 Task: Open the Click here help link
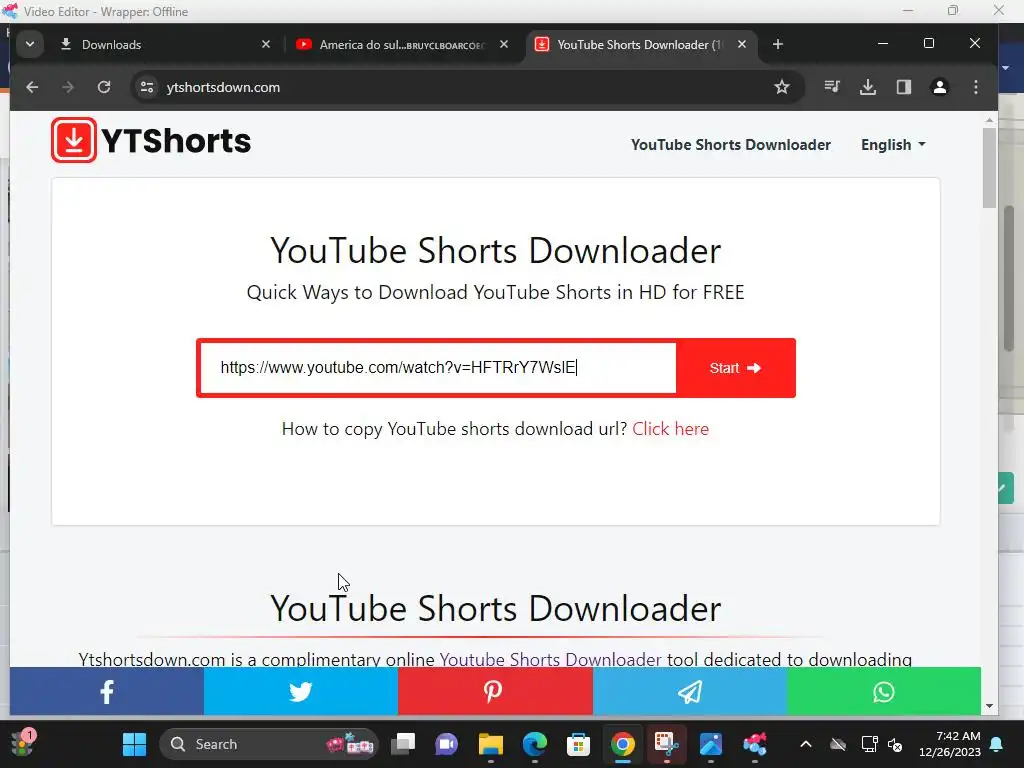pos(670,429)
